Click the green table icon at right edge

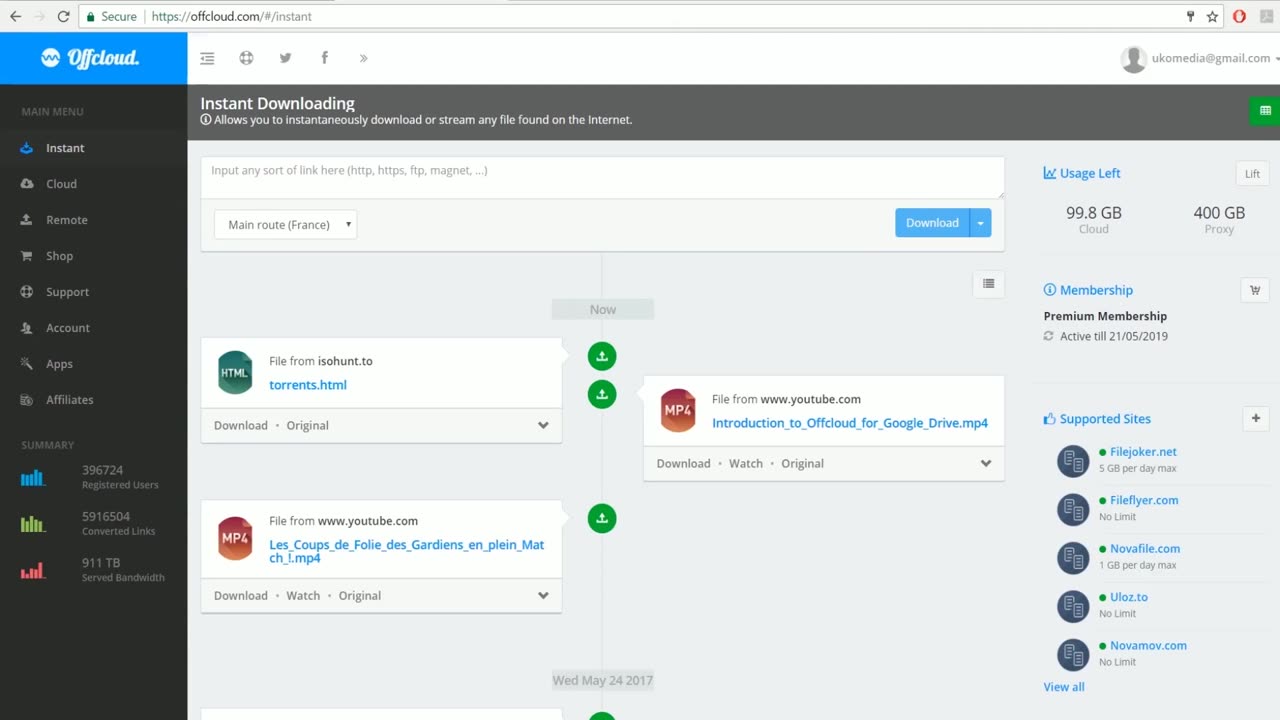coord(1265,111)
